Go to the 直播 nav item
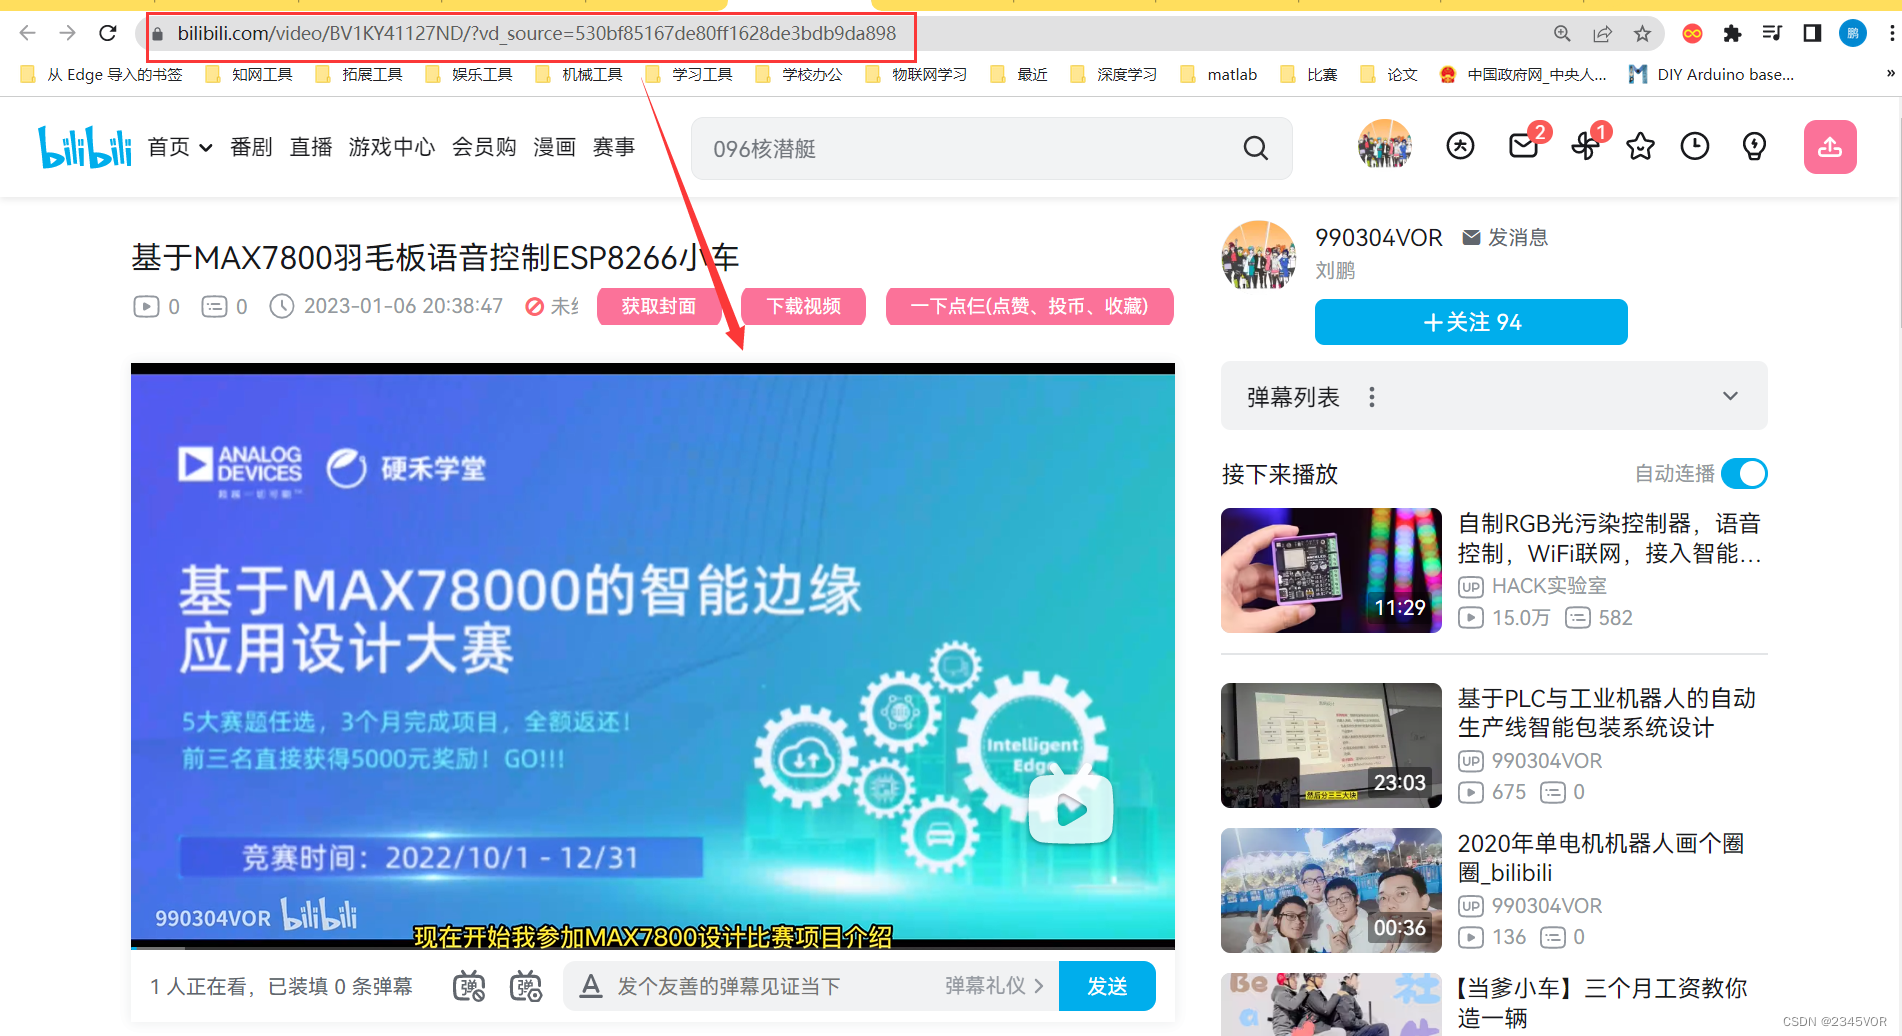1902x1036 pixels. pyautogui.click(x=311, y=147)
